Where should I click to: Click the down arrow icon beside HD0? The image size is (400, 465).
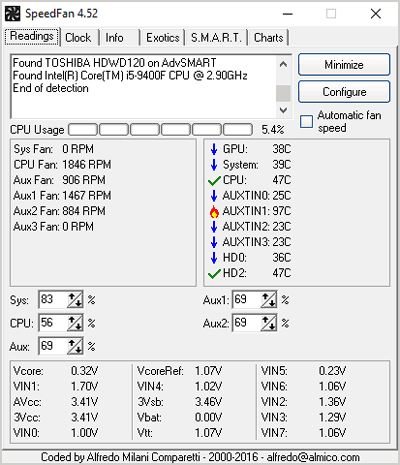coord(214,258)
